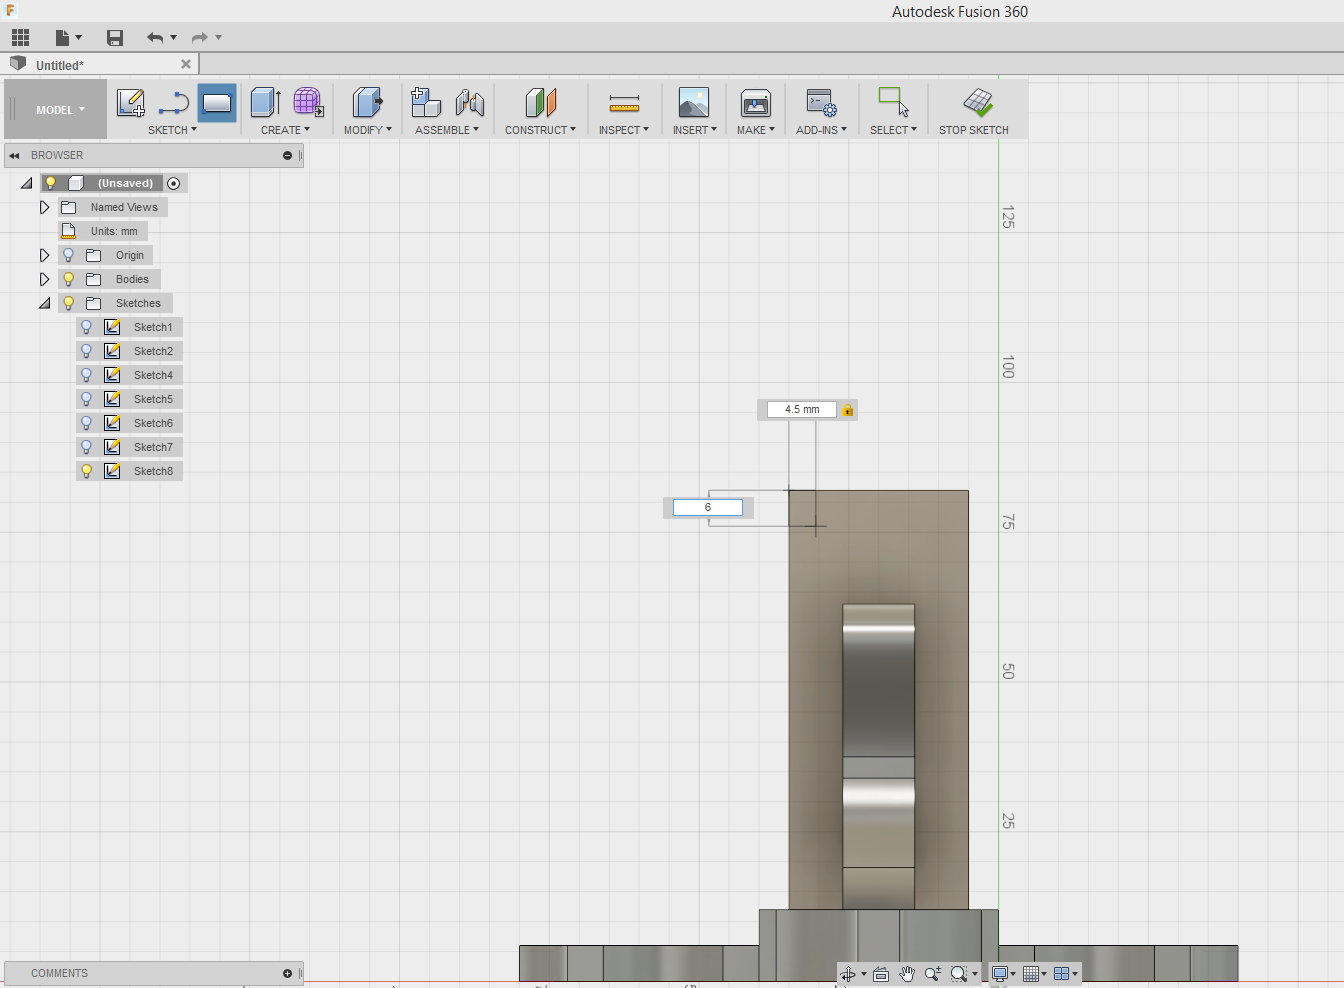The image size is (1344, 988).
Task: Toggle visibility of the root (Unsaved) component
Action: (50, 183)
